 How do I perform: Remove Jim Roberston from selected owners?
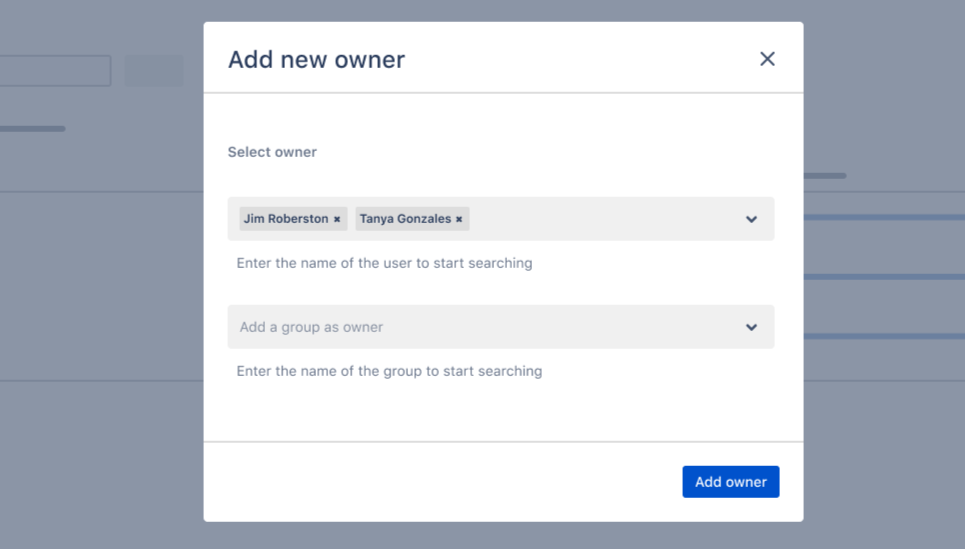337,220
